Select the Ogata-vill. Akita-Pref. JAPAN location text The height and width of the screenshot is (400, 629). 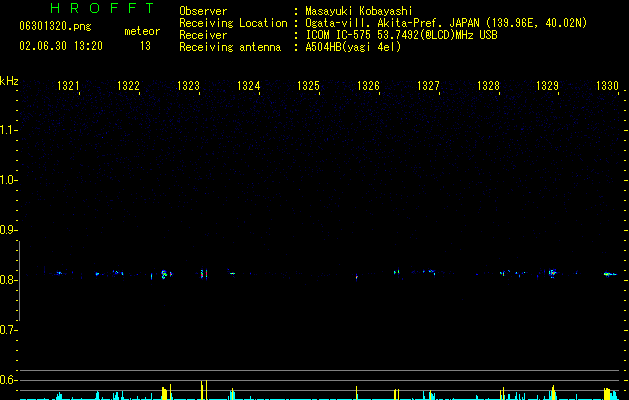coord(446,23)
